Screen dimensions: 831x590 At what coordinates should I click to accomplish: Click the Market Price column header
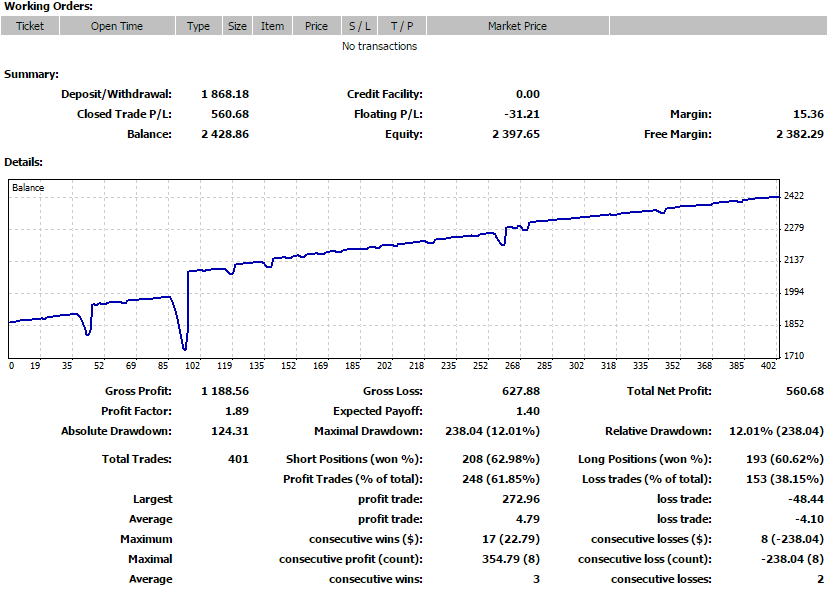(517, 26)
